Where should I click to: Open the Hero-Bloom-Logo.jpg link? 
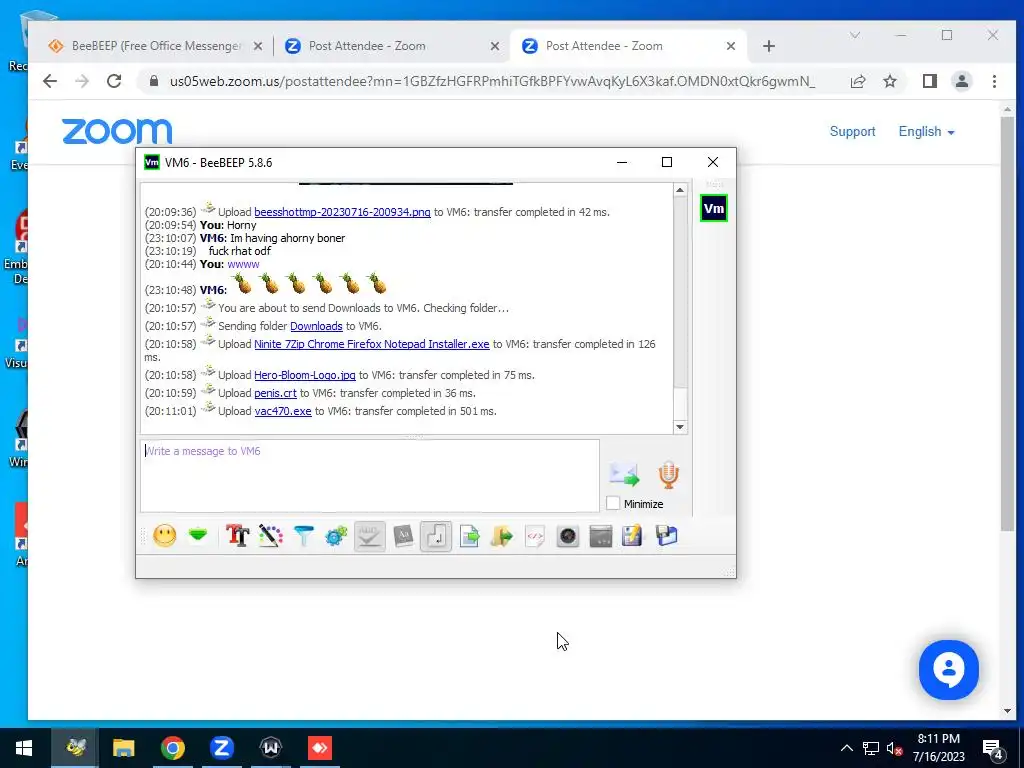click(x=304, y=375)
